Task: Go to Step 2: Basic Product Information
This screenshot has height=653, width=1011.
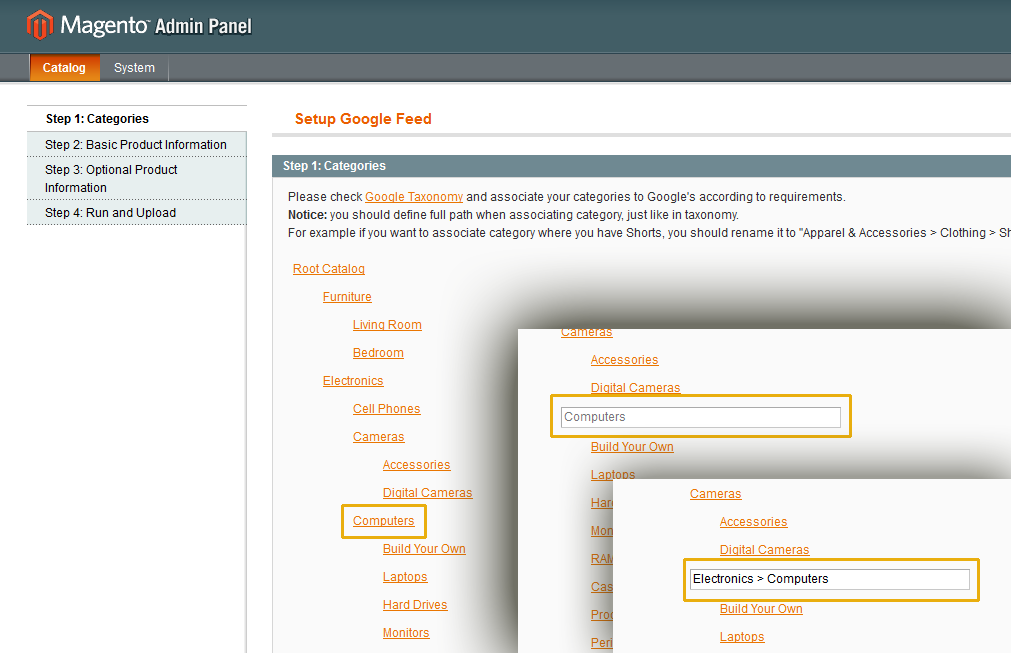Action: tap(135, 145)
